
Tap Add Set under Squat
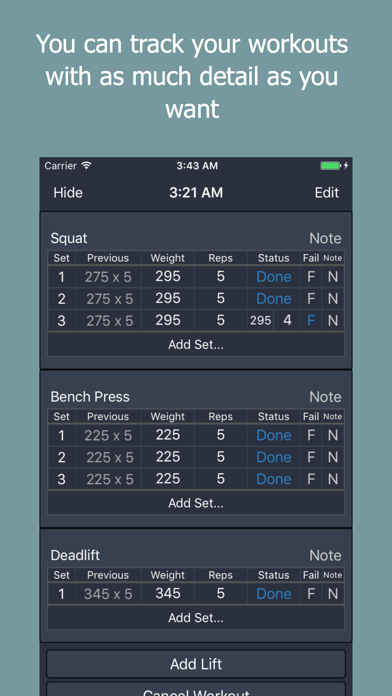[196, 345]
